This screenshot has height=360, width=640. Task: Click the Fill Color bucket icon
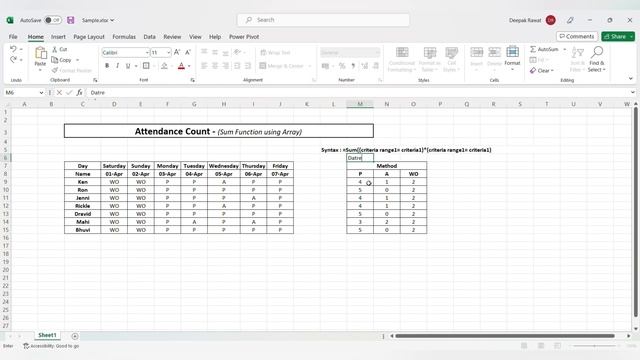164,66
